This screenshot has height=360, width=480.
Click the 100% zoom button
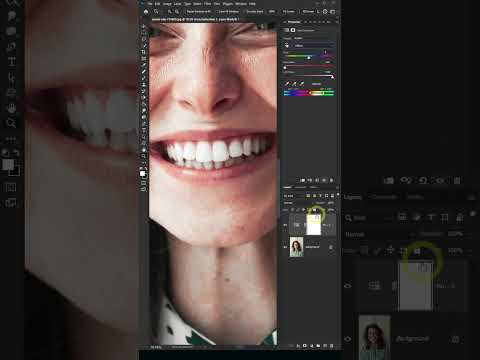[272, 11]
